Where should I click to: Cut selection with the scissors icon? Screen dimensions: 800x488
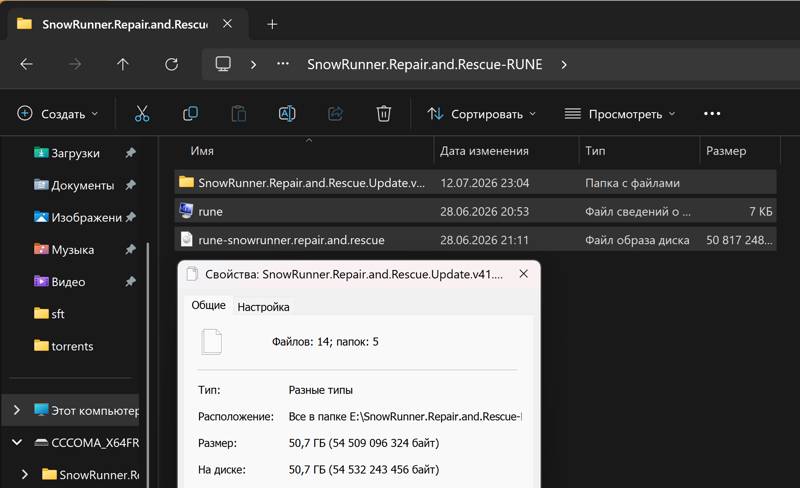point(142,113)
